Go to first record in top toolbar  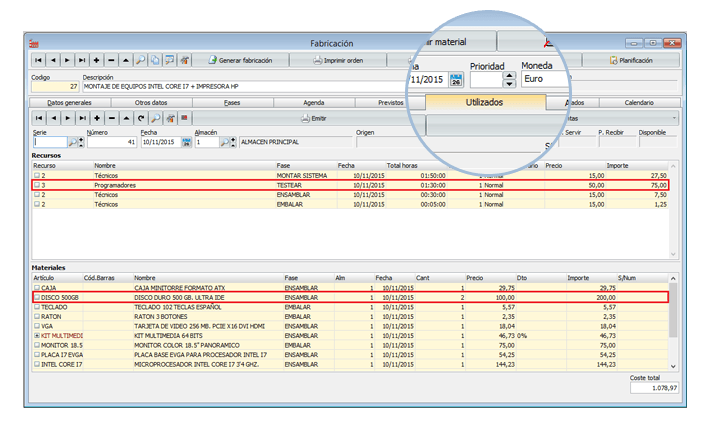click(x=38, y=61)
